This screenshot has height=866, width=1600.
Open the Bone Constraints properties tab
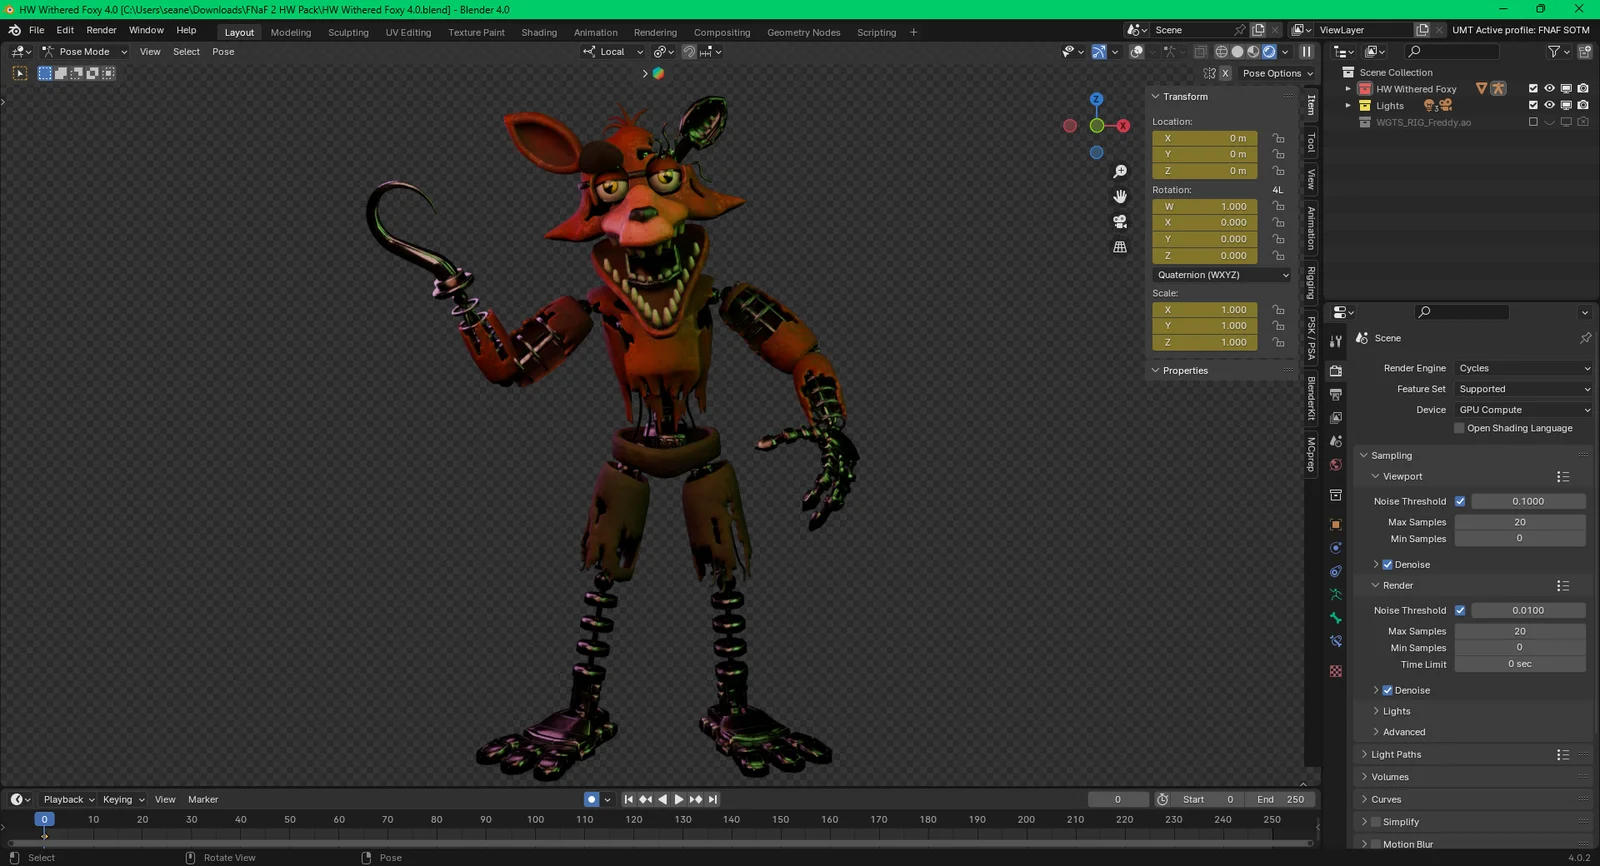pos(1336,641)
